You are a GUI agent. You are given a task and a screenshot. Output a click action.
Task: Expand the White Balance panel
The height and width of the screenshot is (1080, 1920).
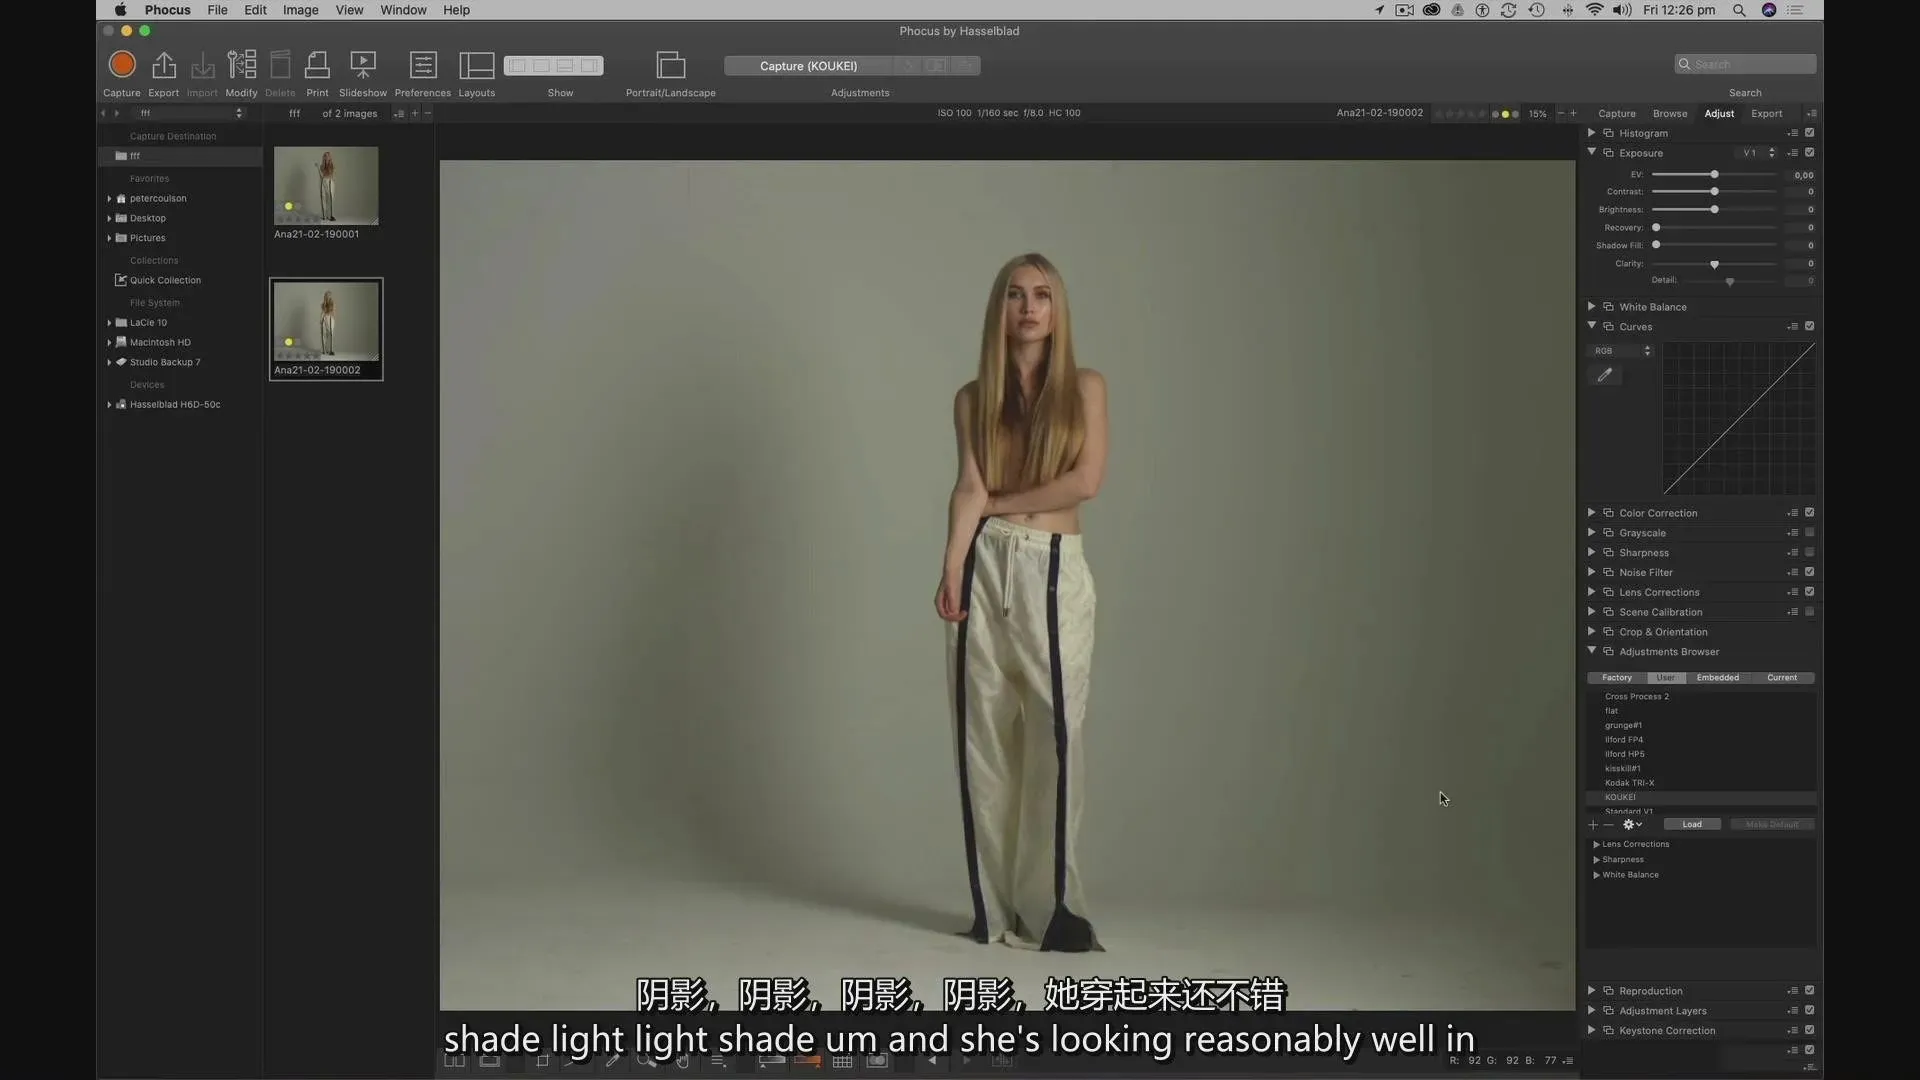coord(1592,307)
